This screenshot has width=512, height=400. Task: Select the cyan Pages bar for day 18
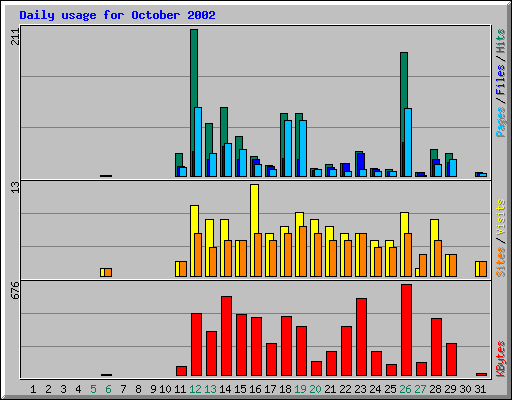(x=288, y=148)
